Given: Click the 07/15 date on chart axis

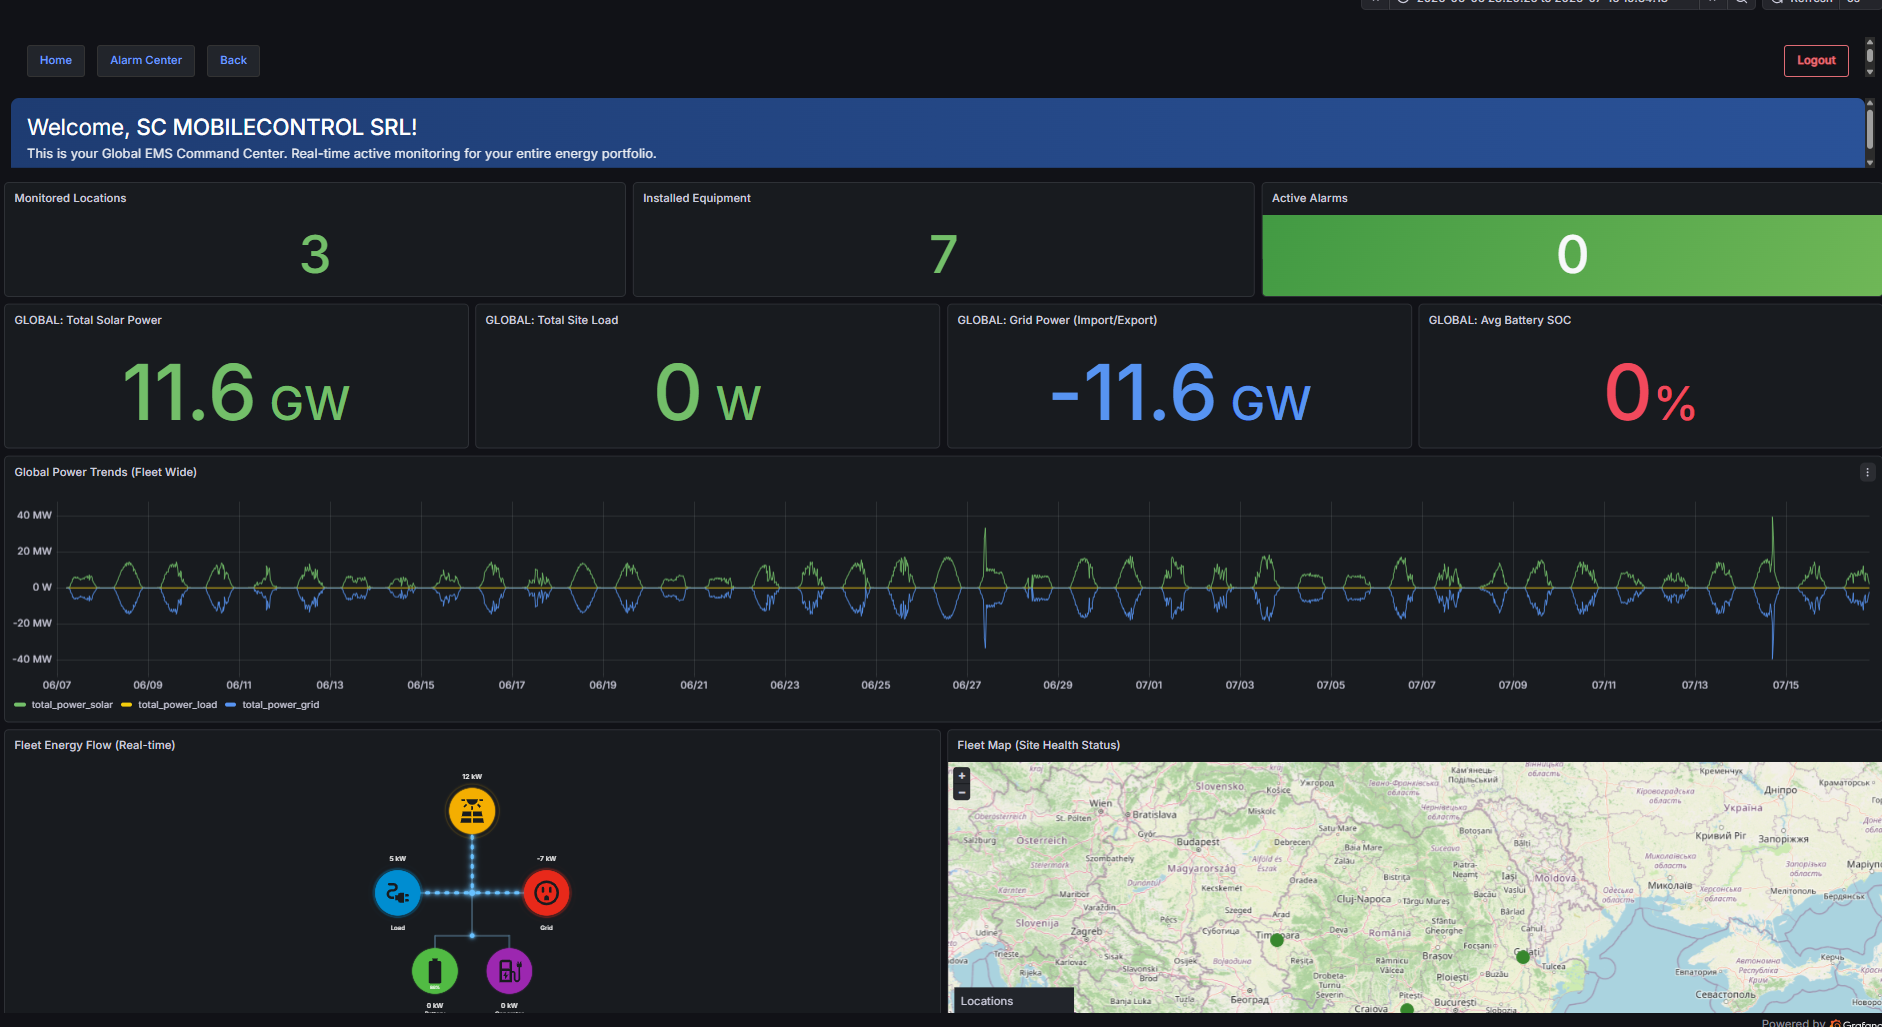Looking at the screenshot, I should click(1786, 685).
